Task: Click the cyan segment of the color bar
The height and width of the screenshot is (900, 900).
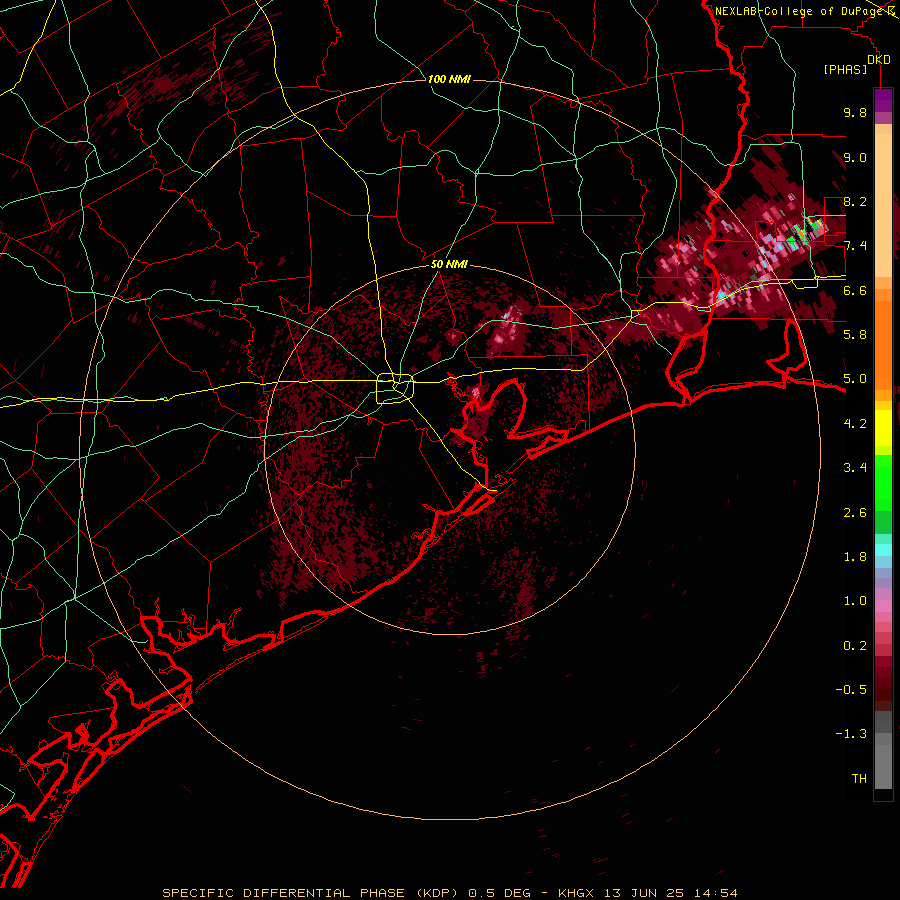Action: (x=883, y=550)
